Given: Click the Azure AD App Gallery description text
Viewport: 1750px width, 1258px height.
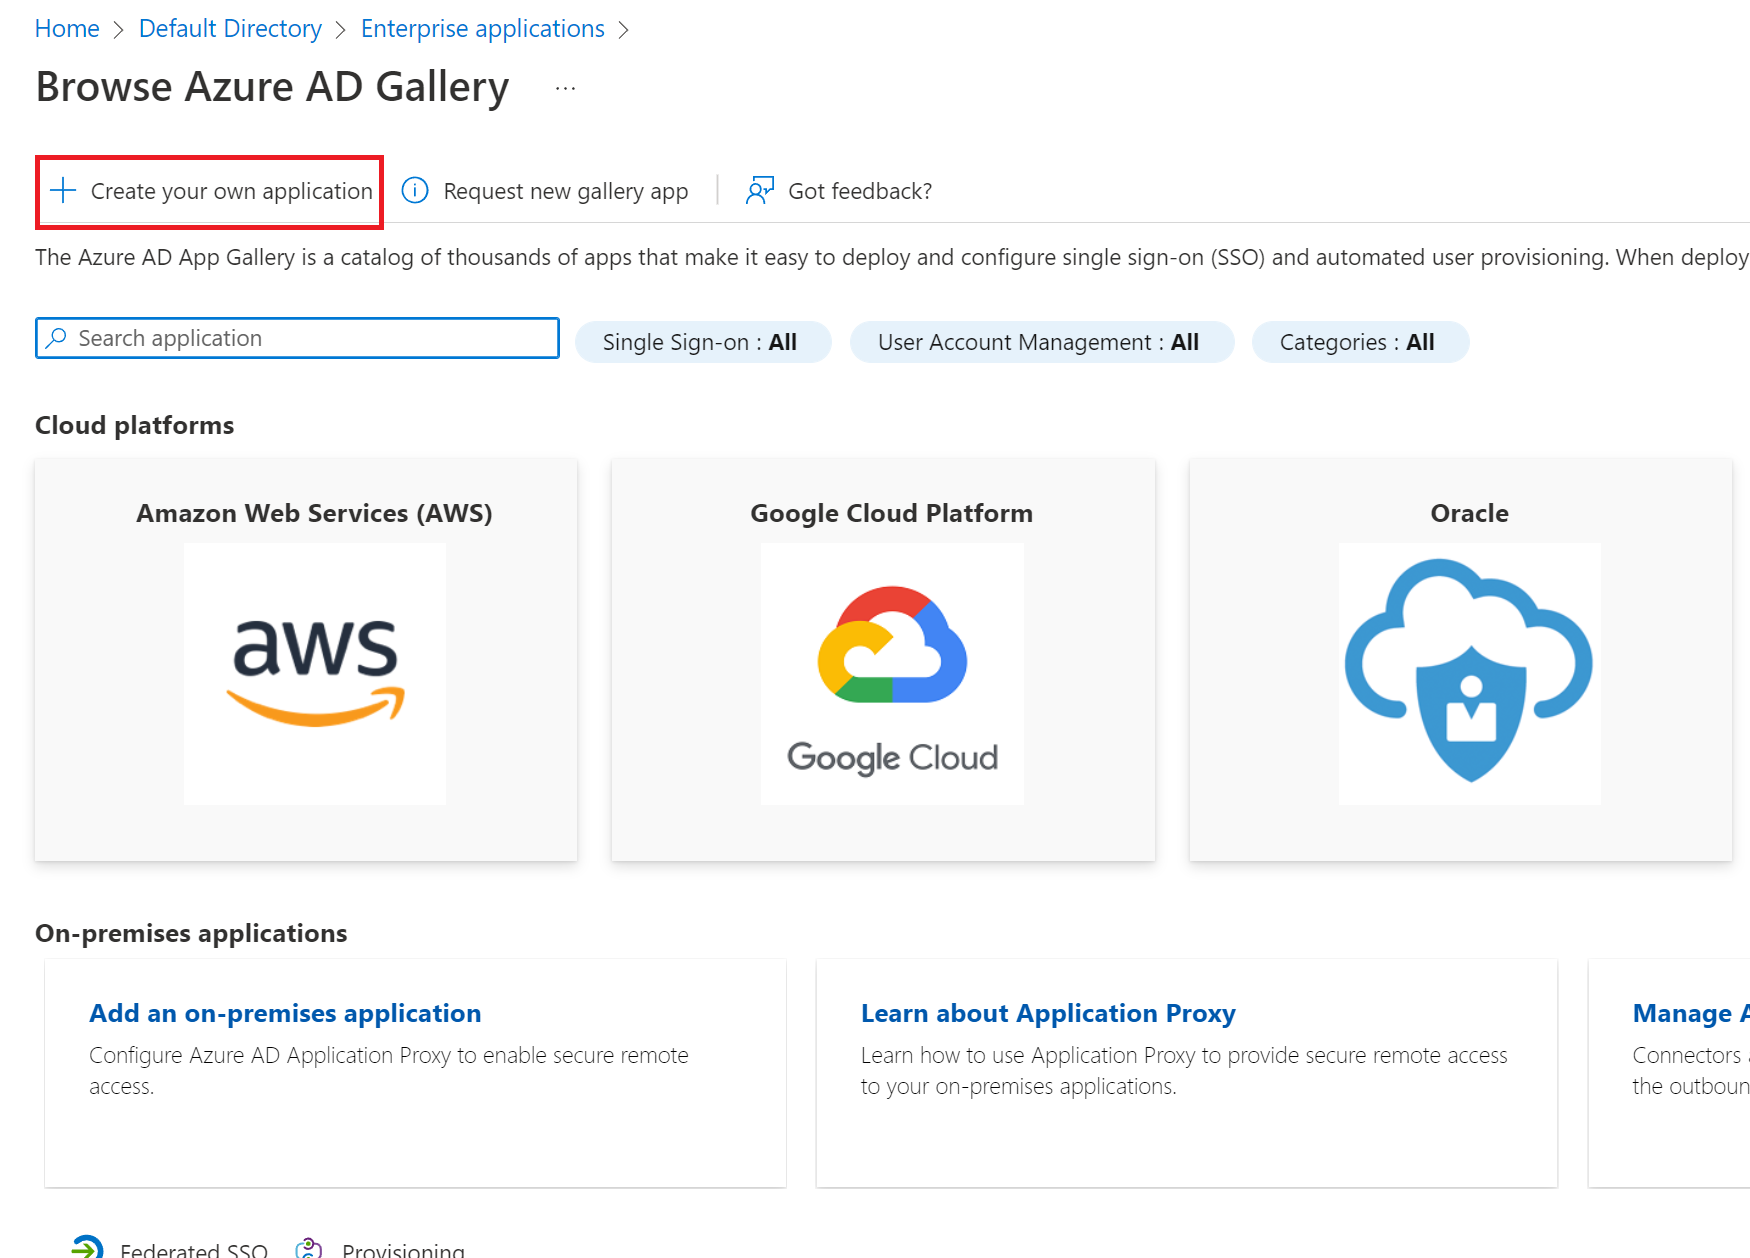Looking at the screenshot, I should 892,257.
